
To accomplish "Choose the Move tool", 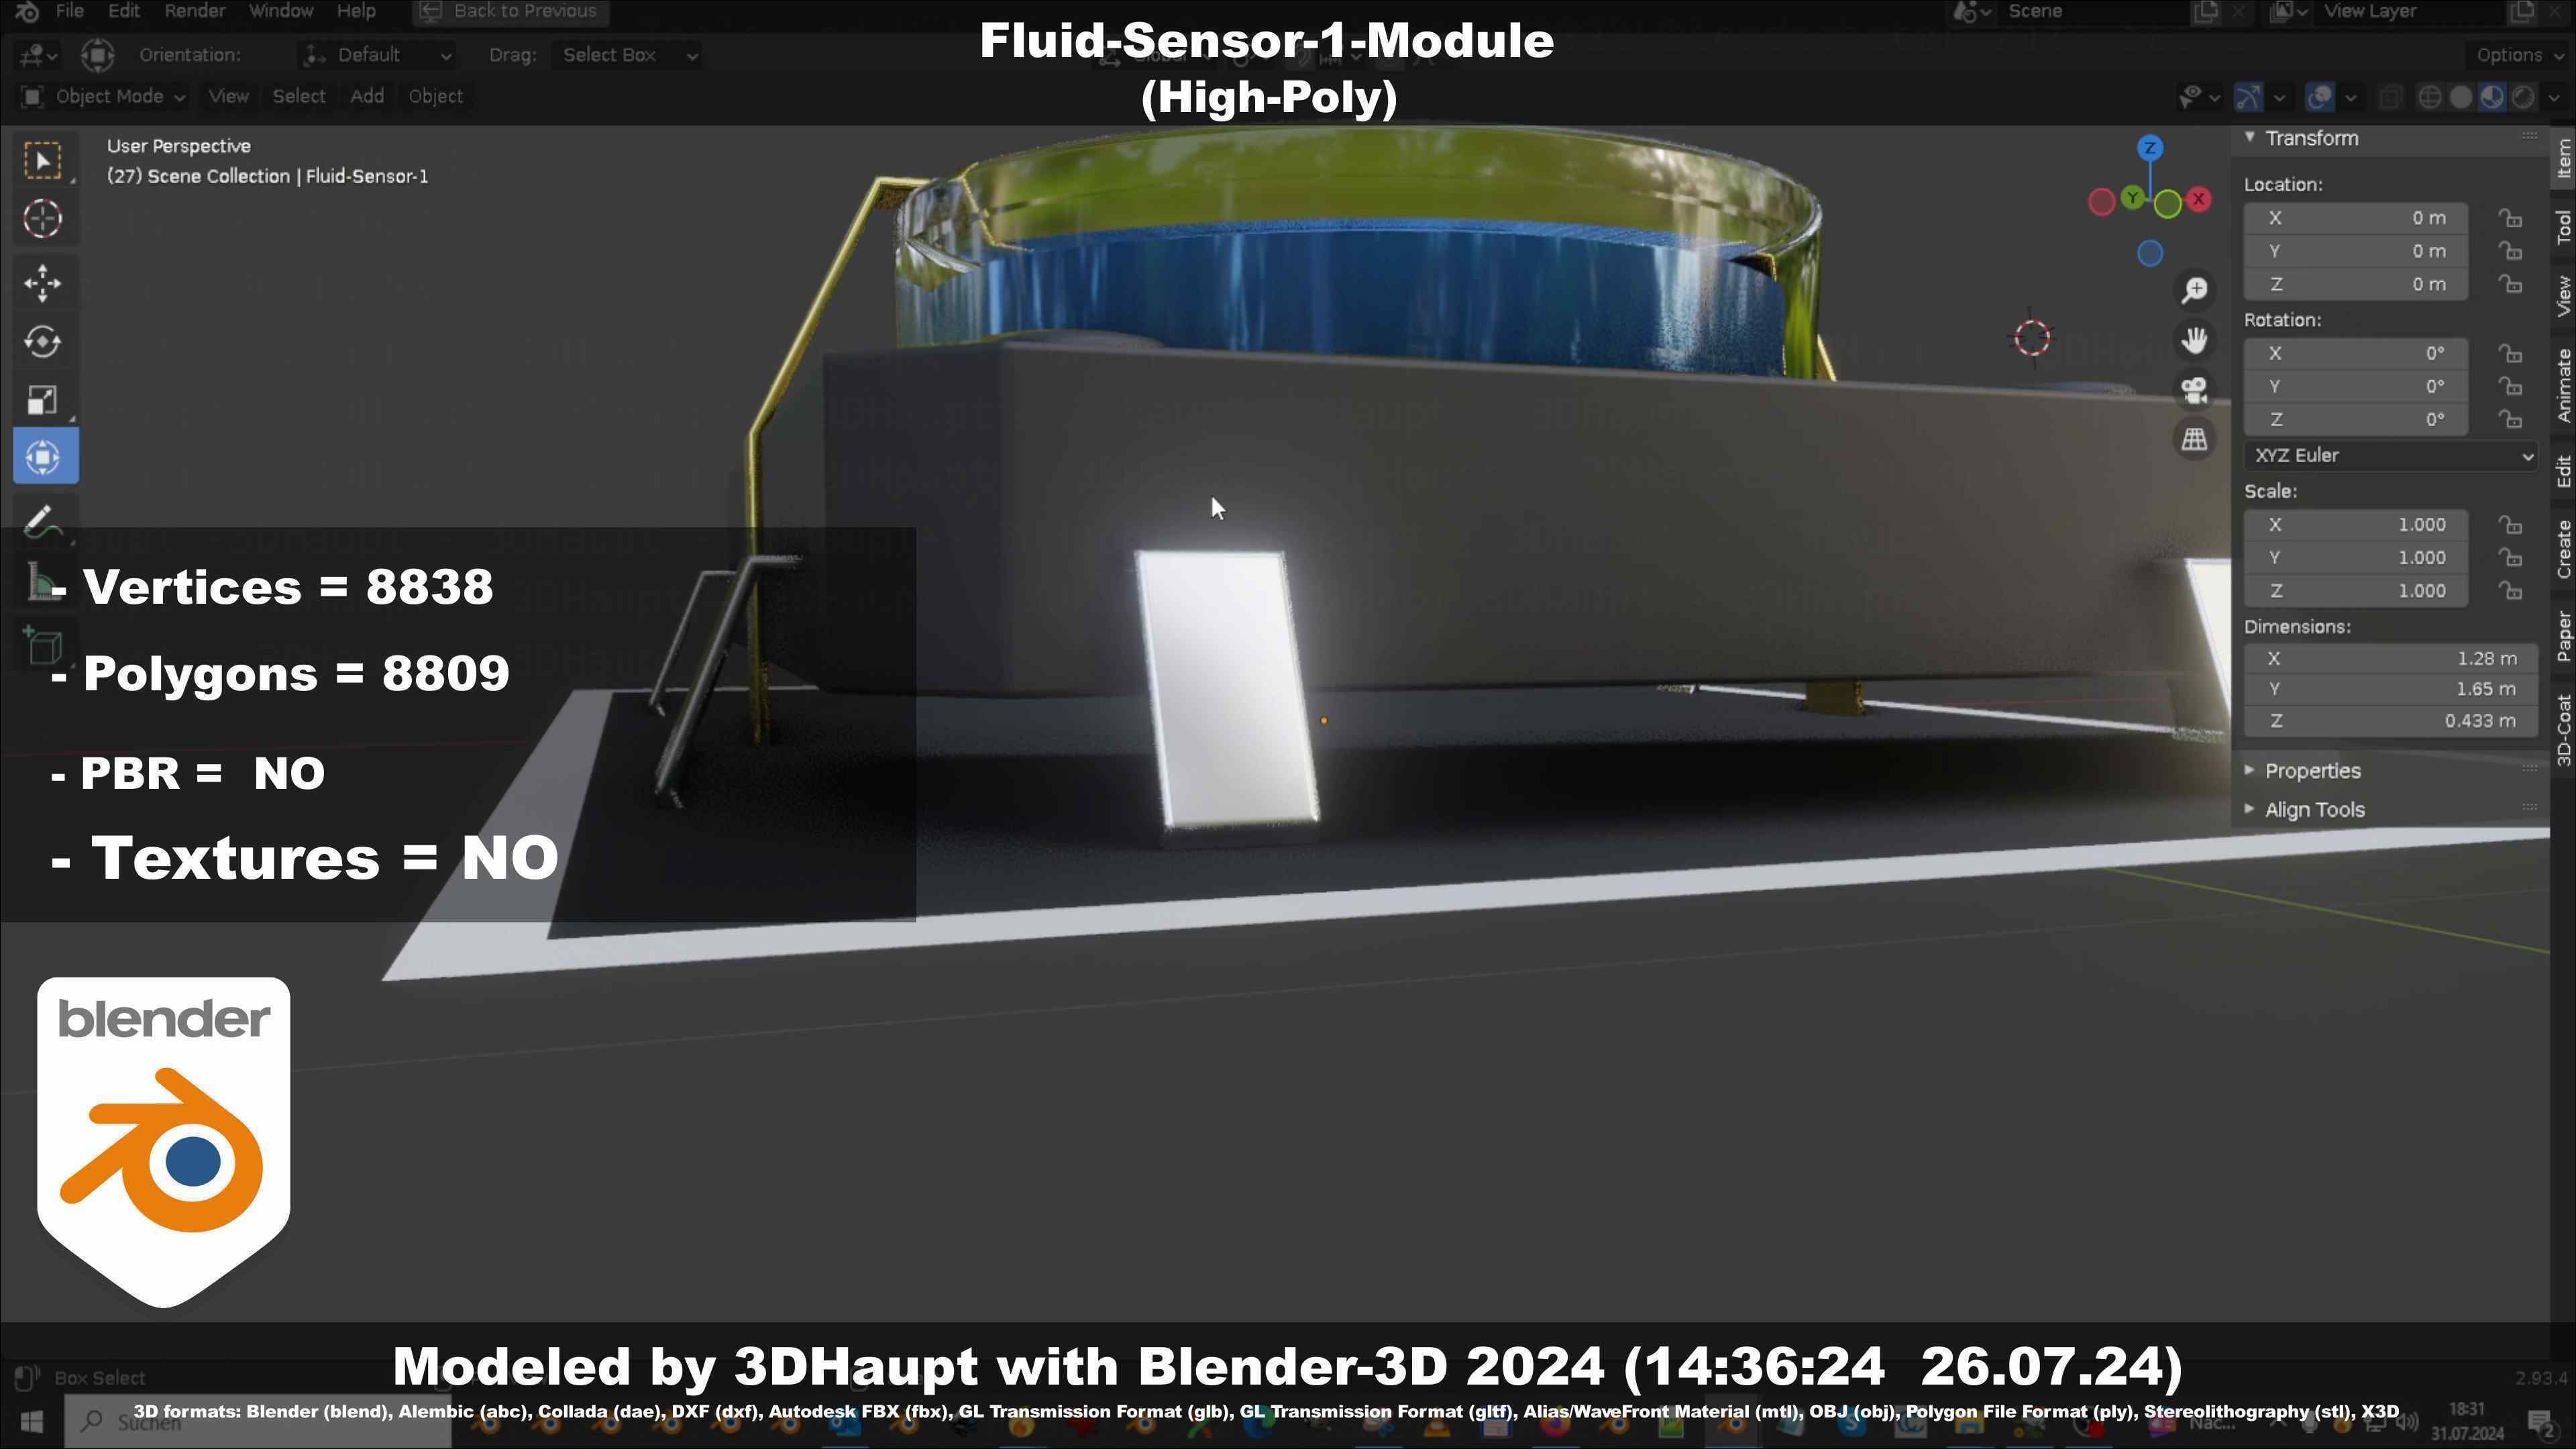I will pyautogui.click(x=43, y=283).
